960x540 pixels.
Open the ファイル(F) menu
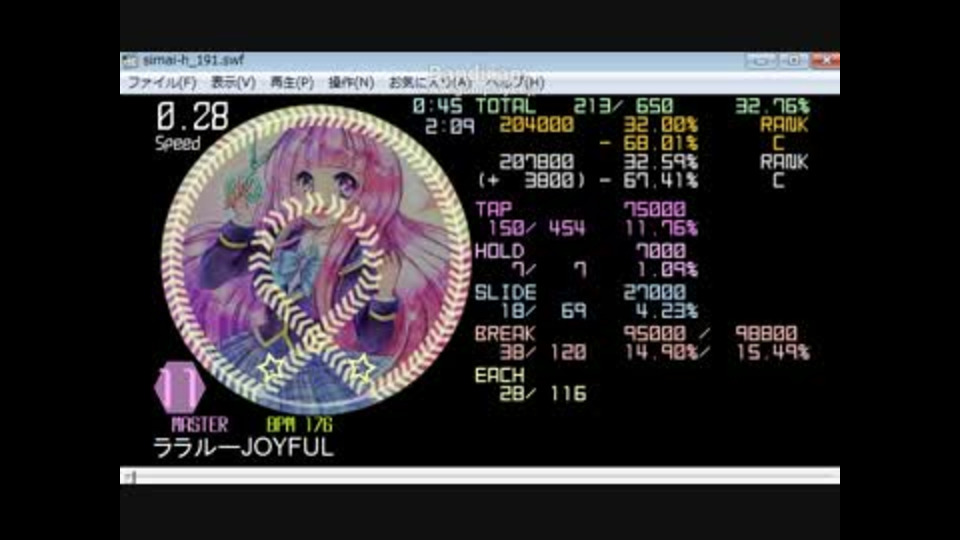tap(162, 83)
